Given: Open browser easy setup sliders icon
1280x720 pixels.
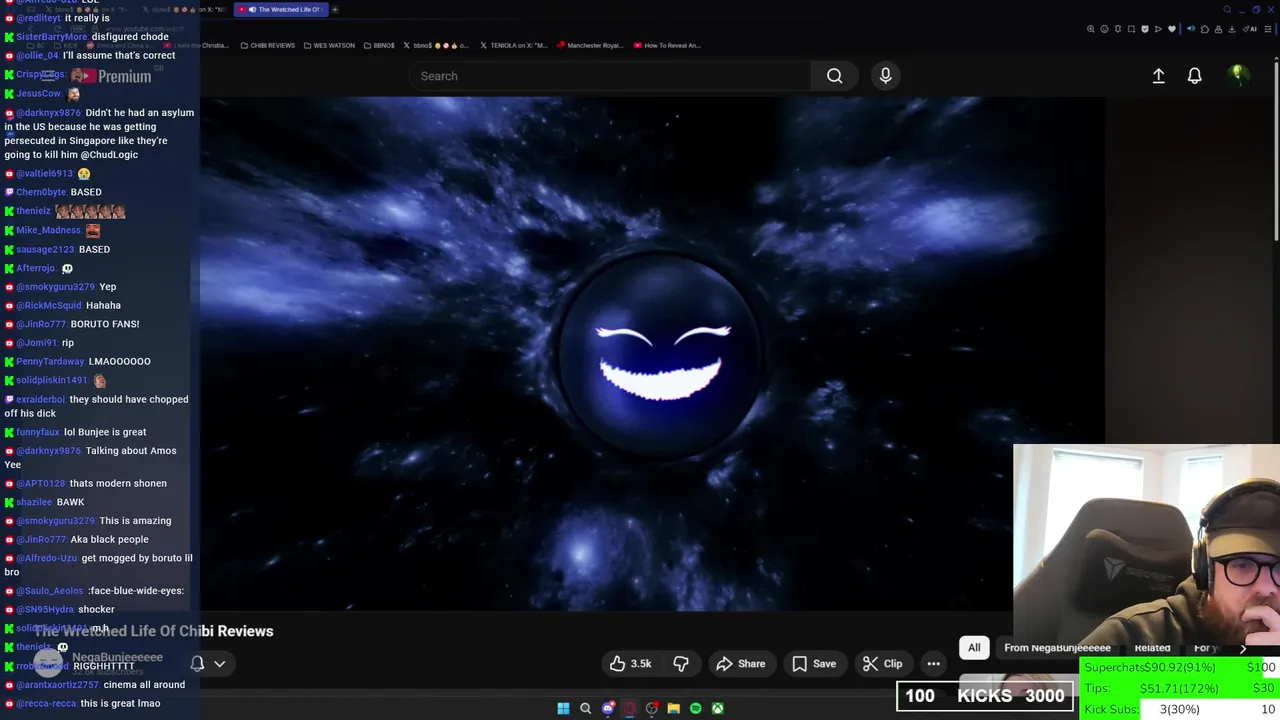Looking at the screenshot, I should pyautogui.click(x=1268, y=29).
